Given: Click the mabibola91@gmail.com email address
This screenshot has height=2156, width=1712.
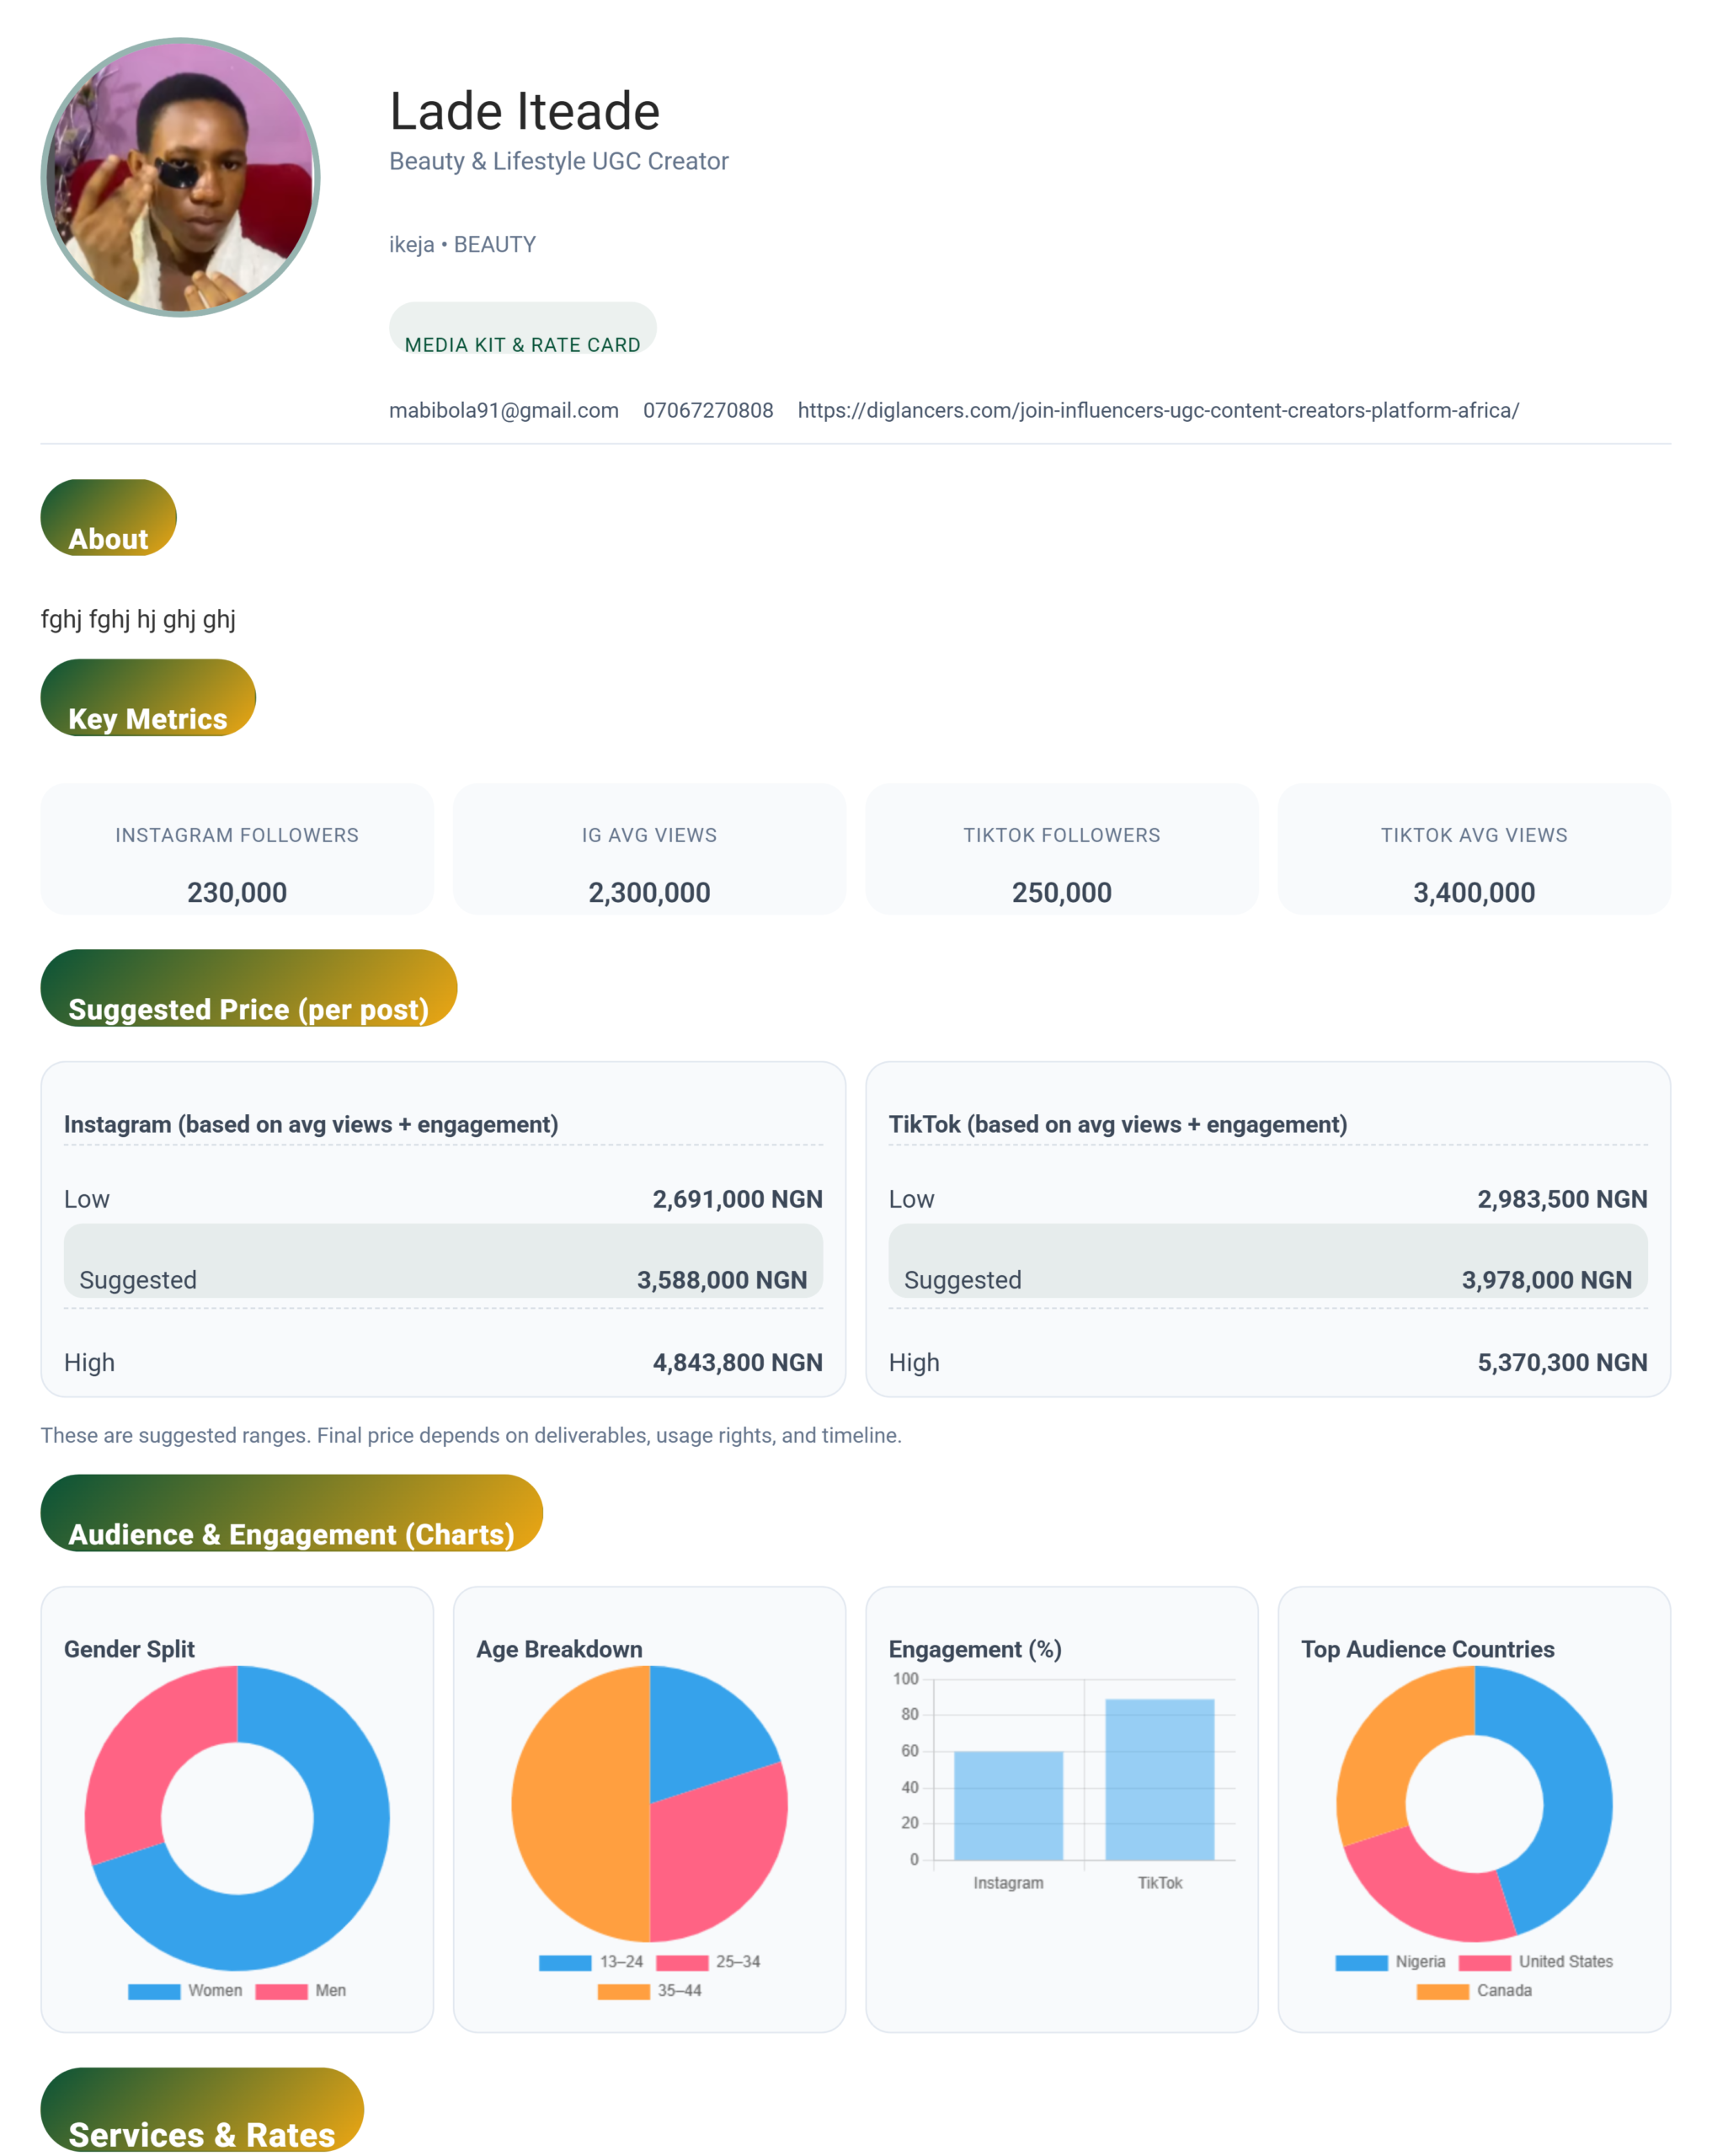Looking at the screenshot, I should tap(503, 410).
